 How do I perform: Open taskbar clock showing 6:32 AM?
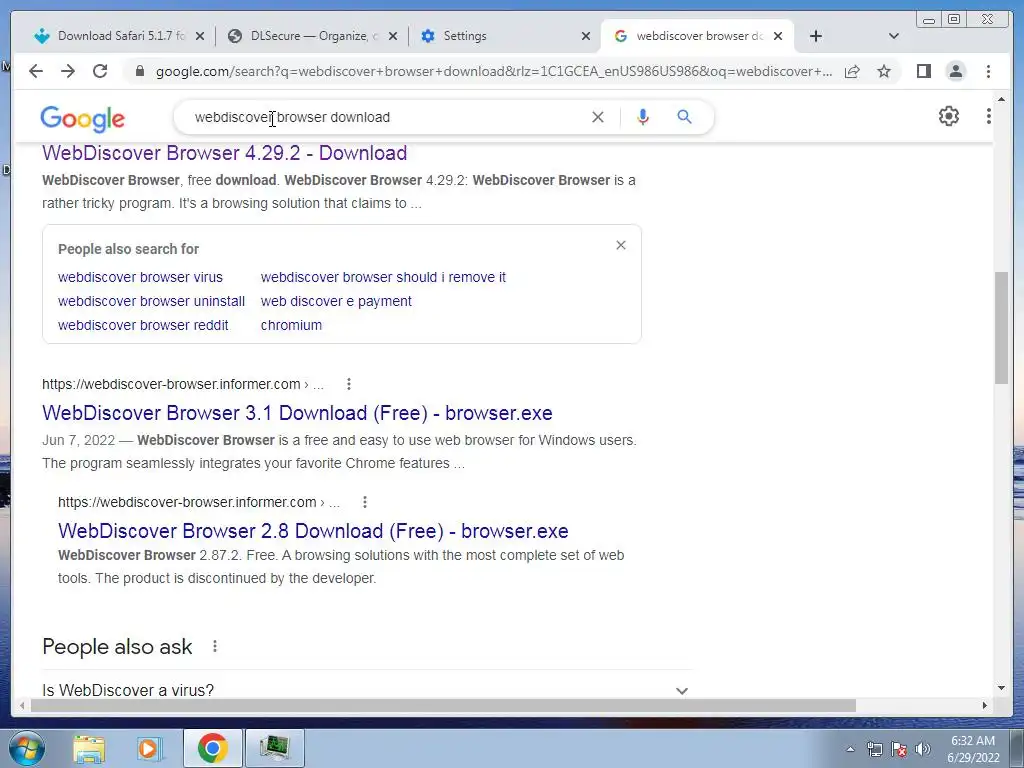click(x=973, y=749)
